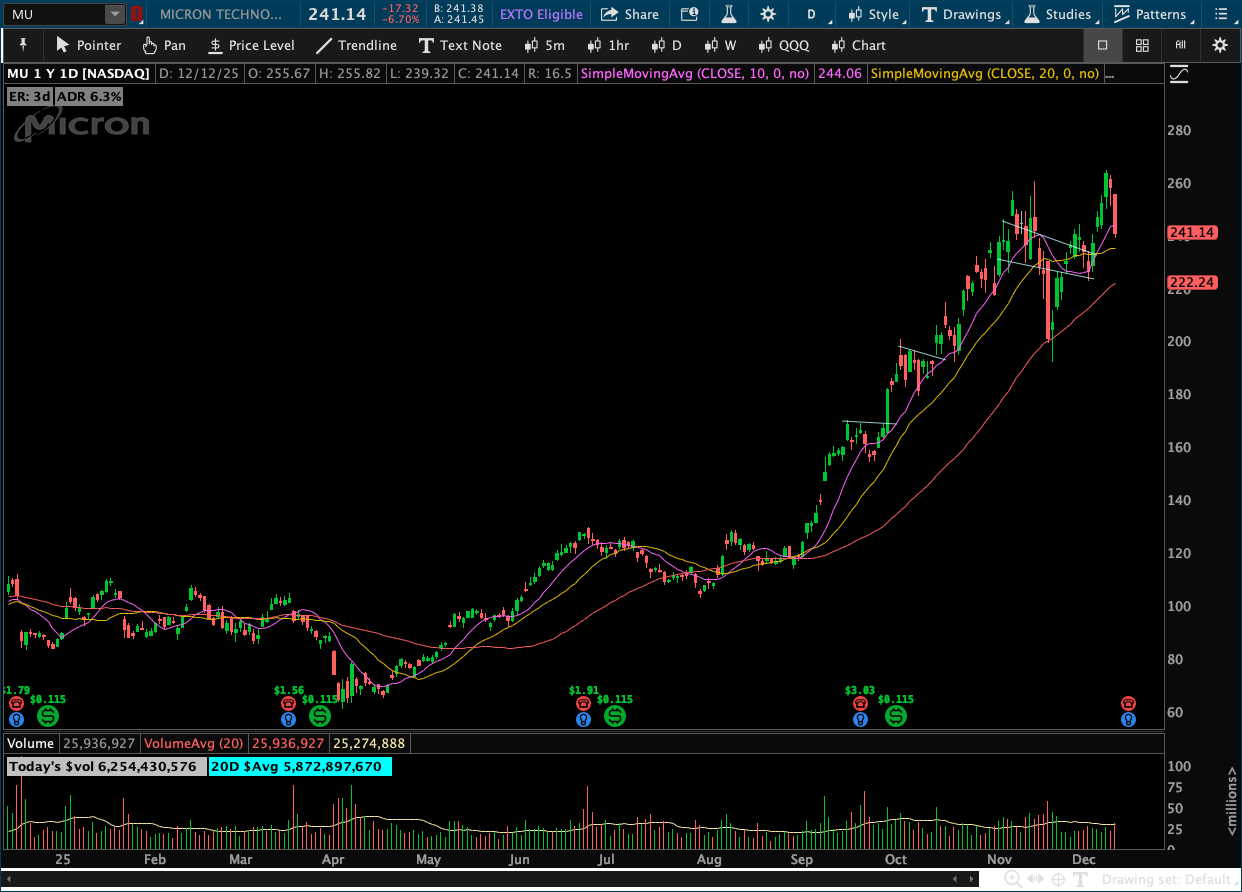
Task: Click the MU 1 Y 1D [NASDAQ] chart title
Action: (78, 73)
